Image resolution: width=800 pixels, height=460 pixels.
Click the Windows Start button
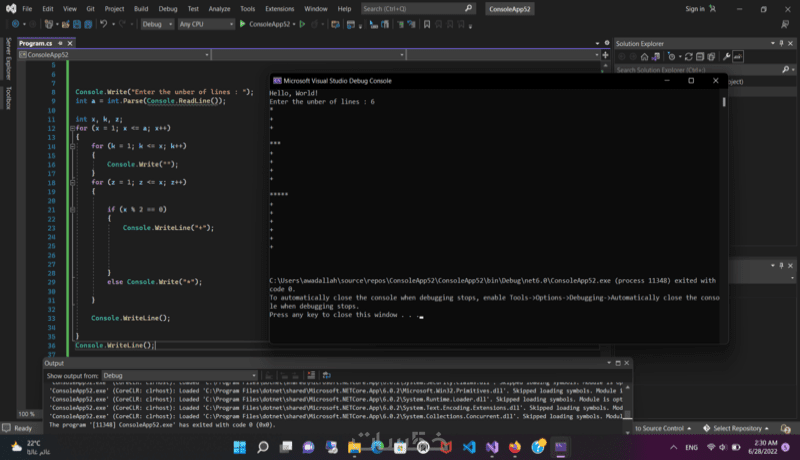tap(239, 447)
